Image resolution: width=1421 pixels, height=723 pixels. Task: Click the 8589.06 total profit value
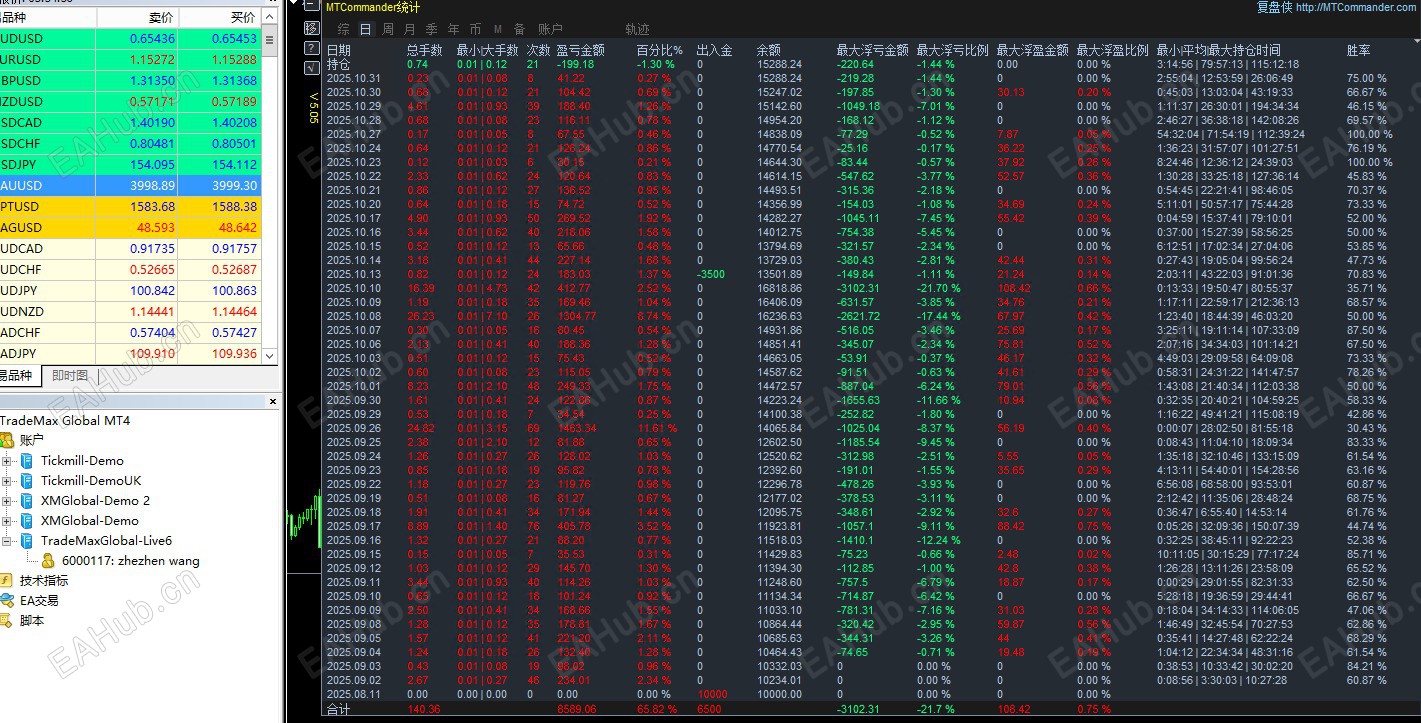pyautogui.click(x=576, y=709)
